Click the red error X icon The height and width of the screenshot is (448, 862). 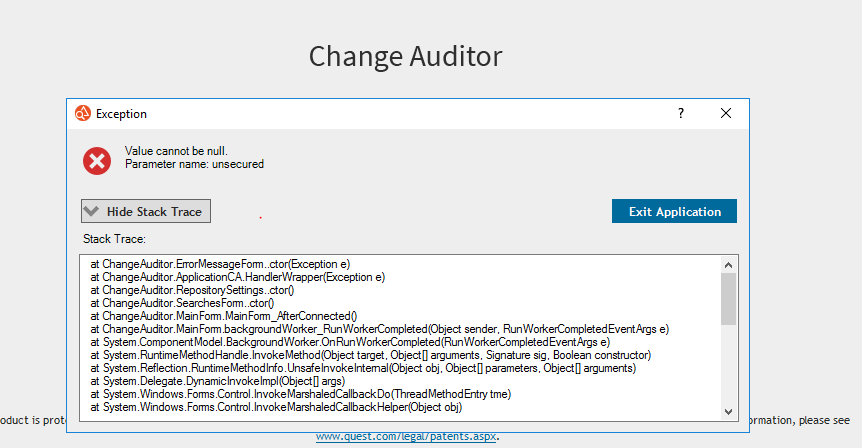tap(97, 161)
